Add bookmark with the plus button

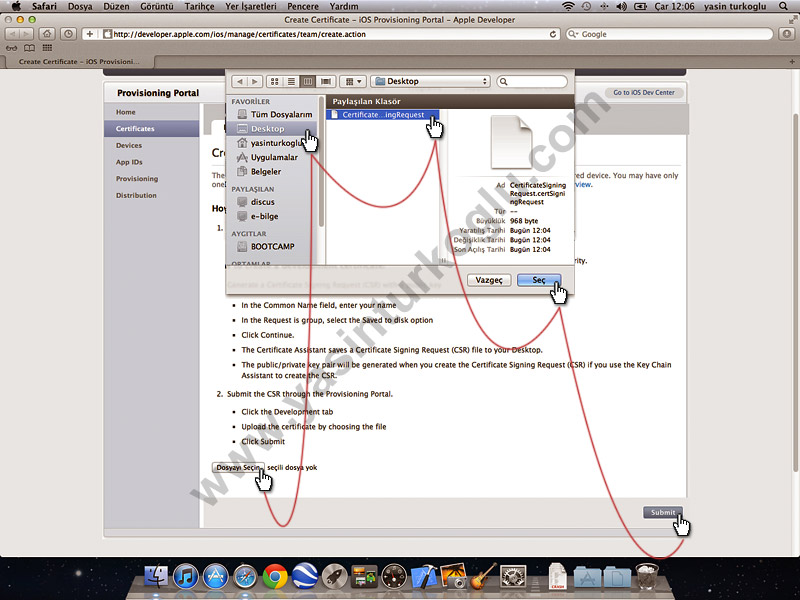[x=90, y=34]
